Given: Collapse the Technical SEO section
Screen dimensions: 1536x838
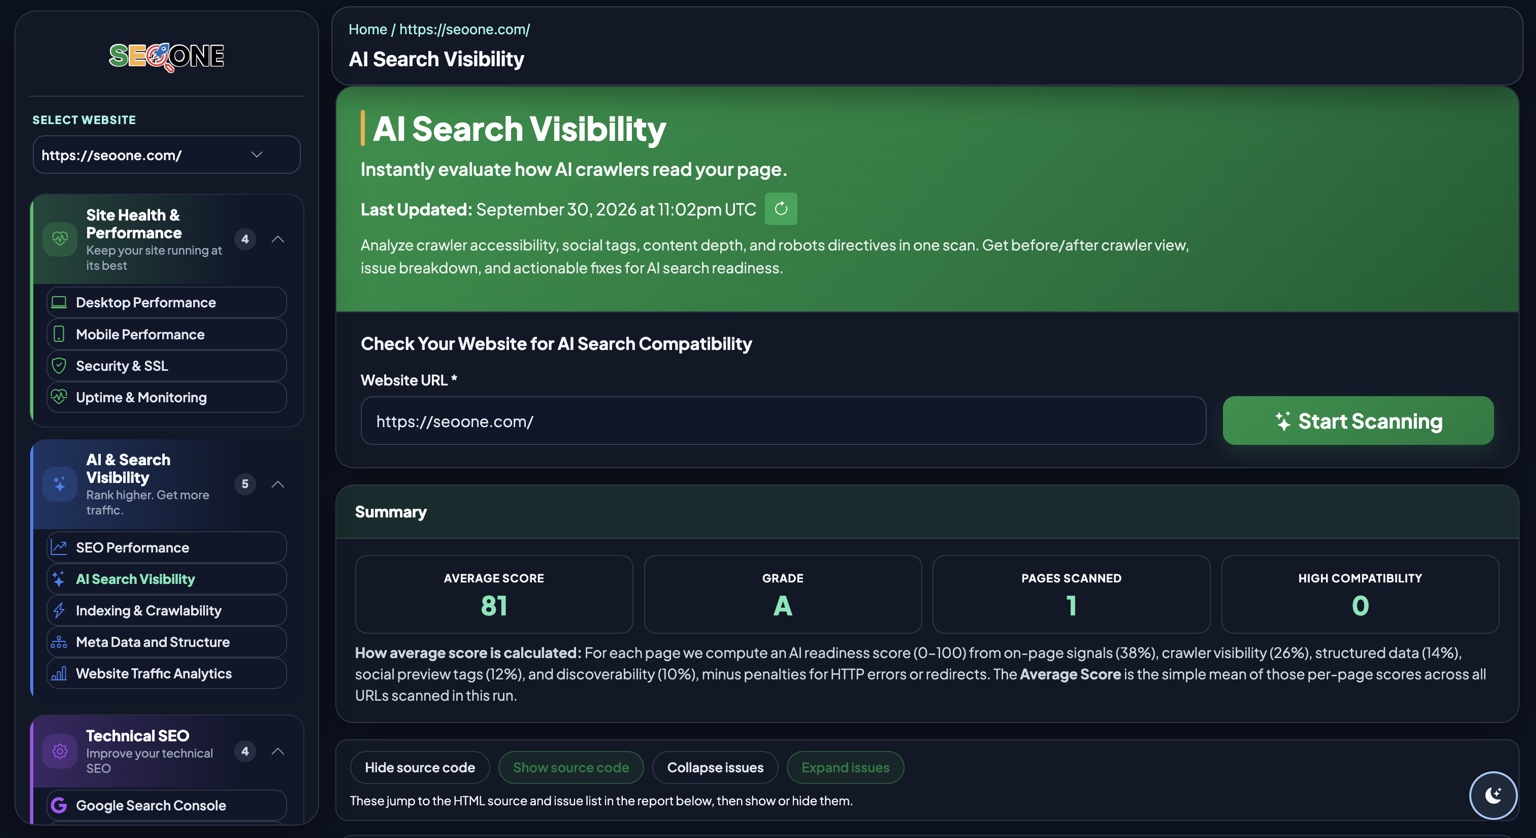Looking at the screenshot, I should click(278, 751).
